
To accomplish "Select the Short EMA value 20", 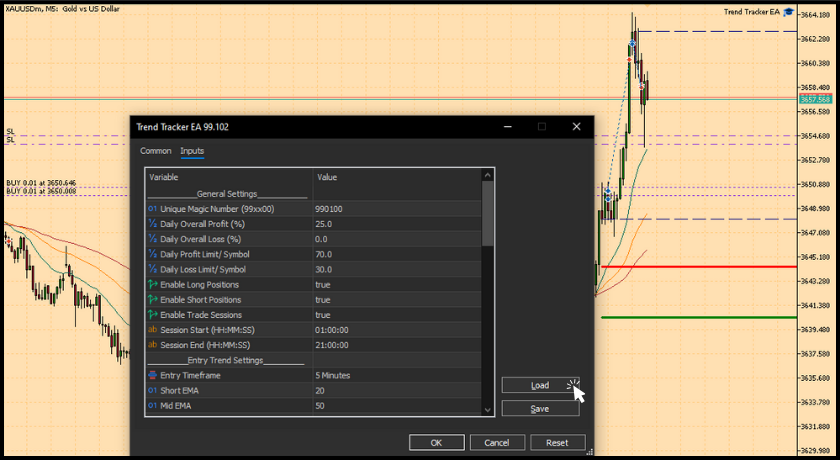I will [320, 390].
